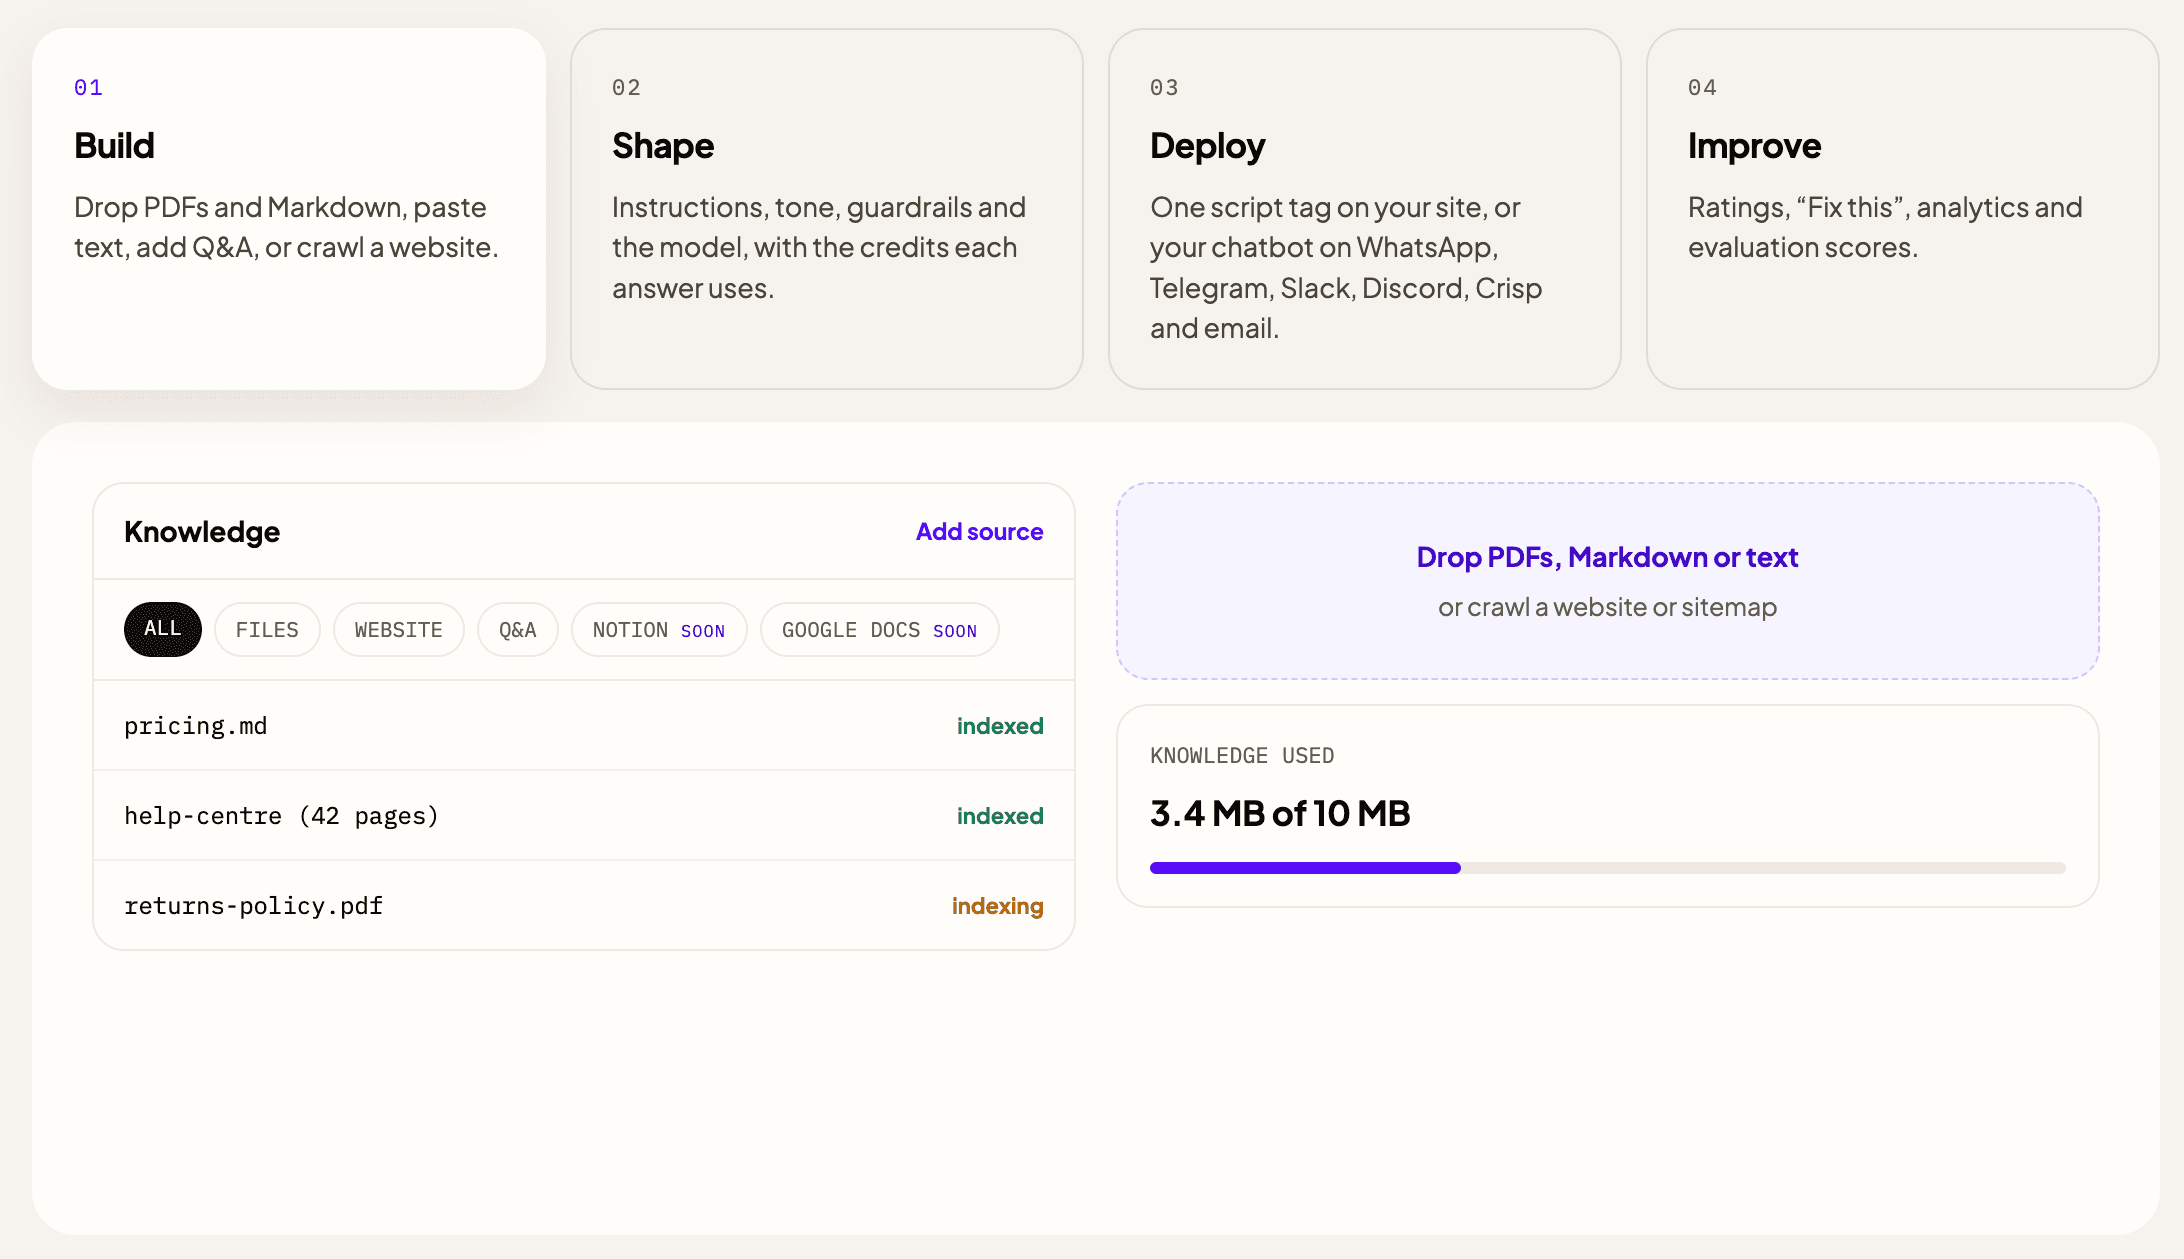
Task: Filter knowledge by Q&A
Action: click(x=517, y=630)
